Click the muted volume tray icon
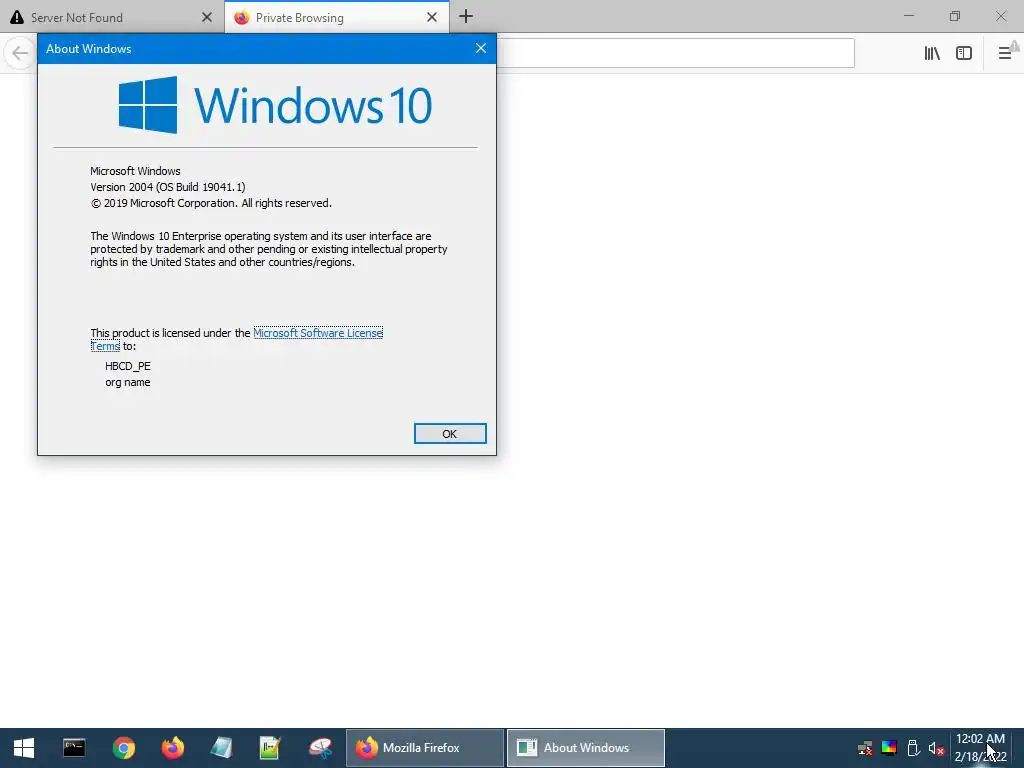 click(936, 748)
